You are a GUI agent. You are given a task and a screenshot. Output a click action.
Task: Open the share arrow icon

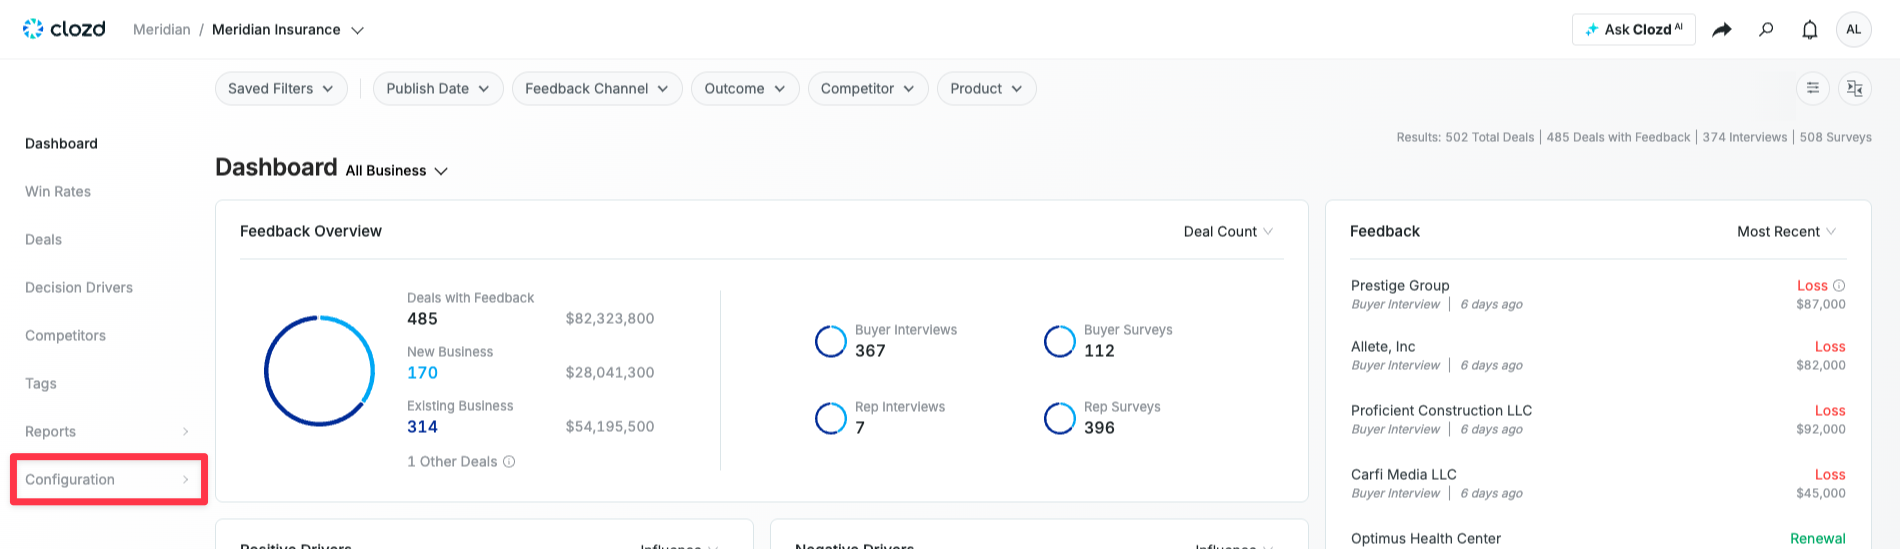coord(1721,30)
